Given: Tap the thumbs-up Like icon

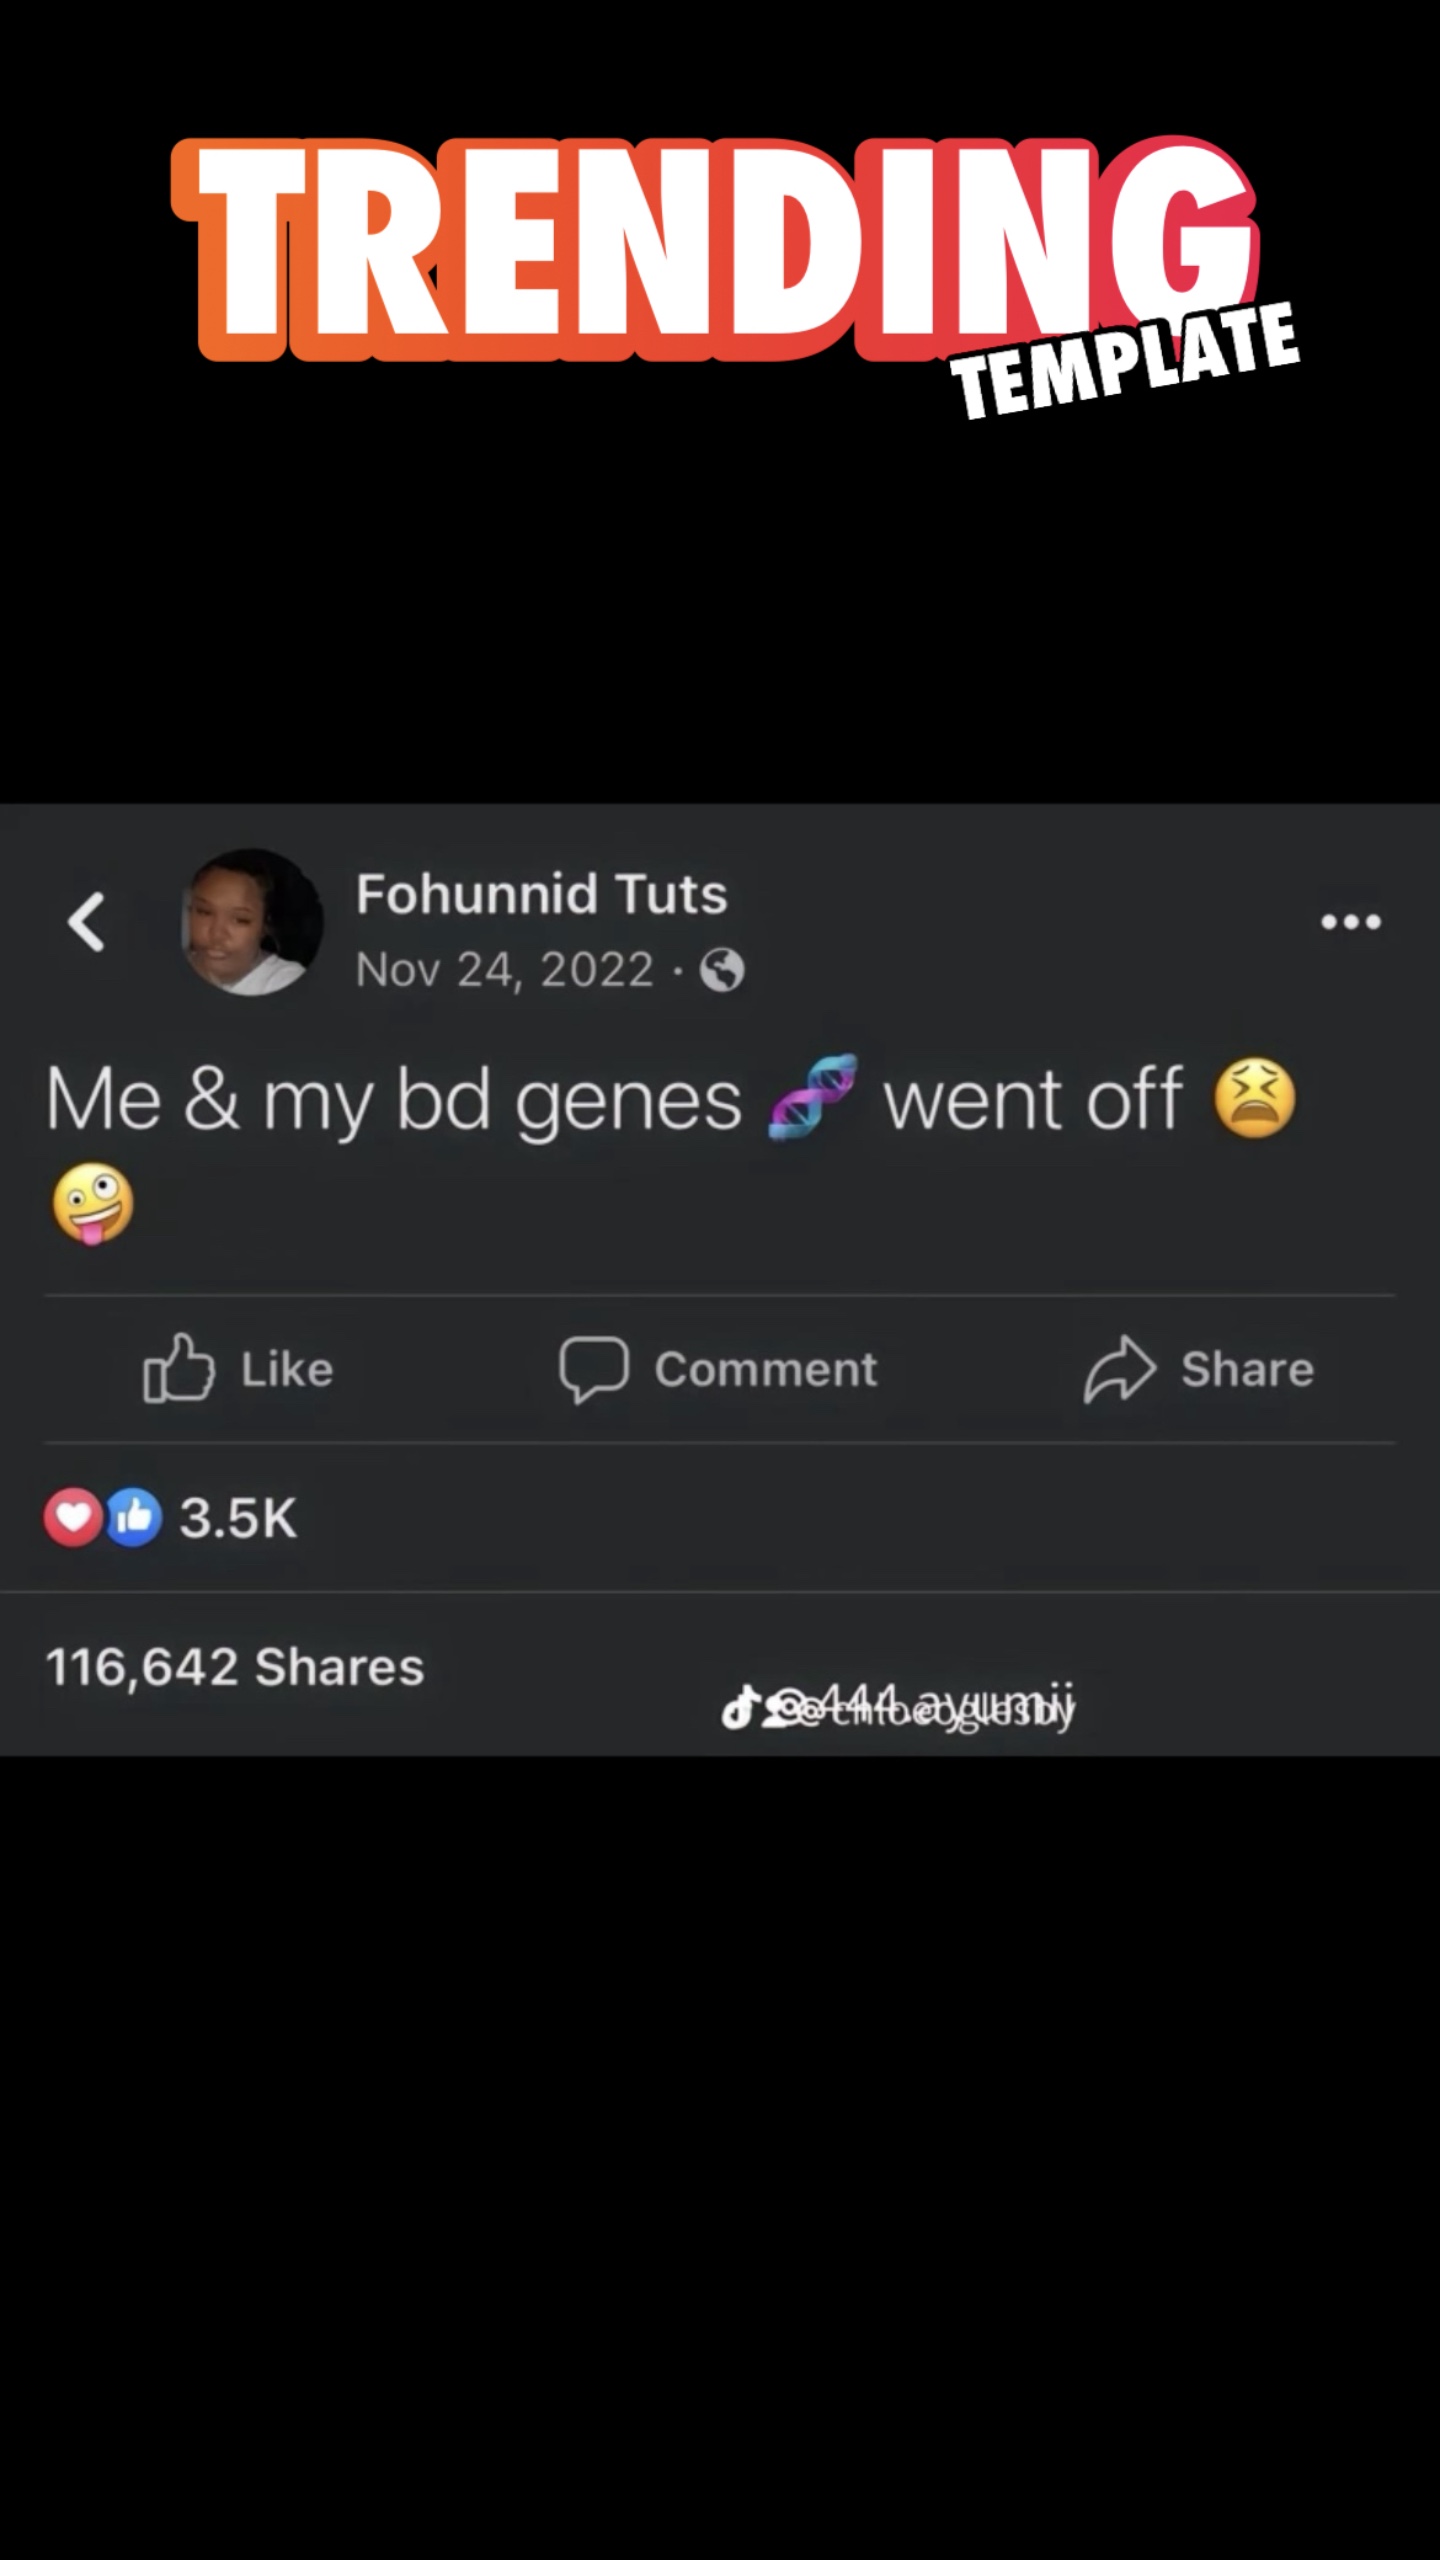Looking at the screenshot, I should pos(179,1367).
